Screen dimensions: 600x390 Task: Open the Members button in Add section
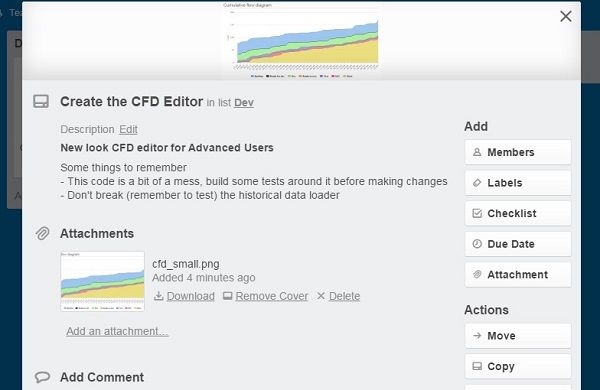pyautogui.click(x=518, y=152)
